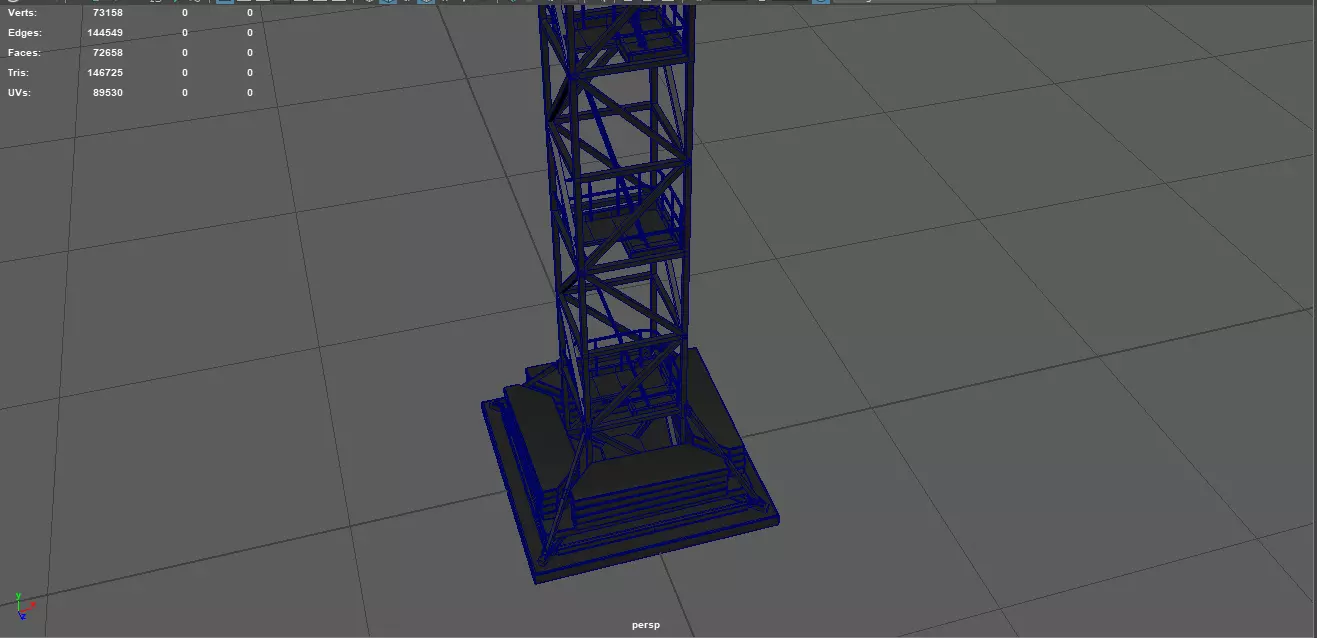Click the persp camera name label
The width and height of the screenshot is (1317, 638).
coord(646,625)
